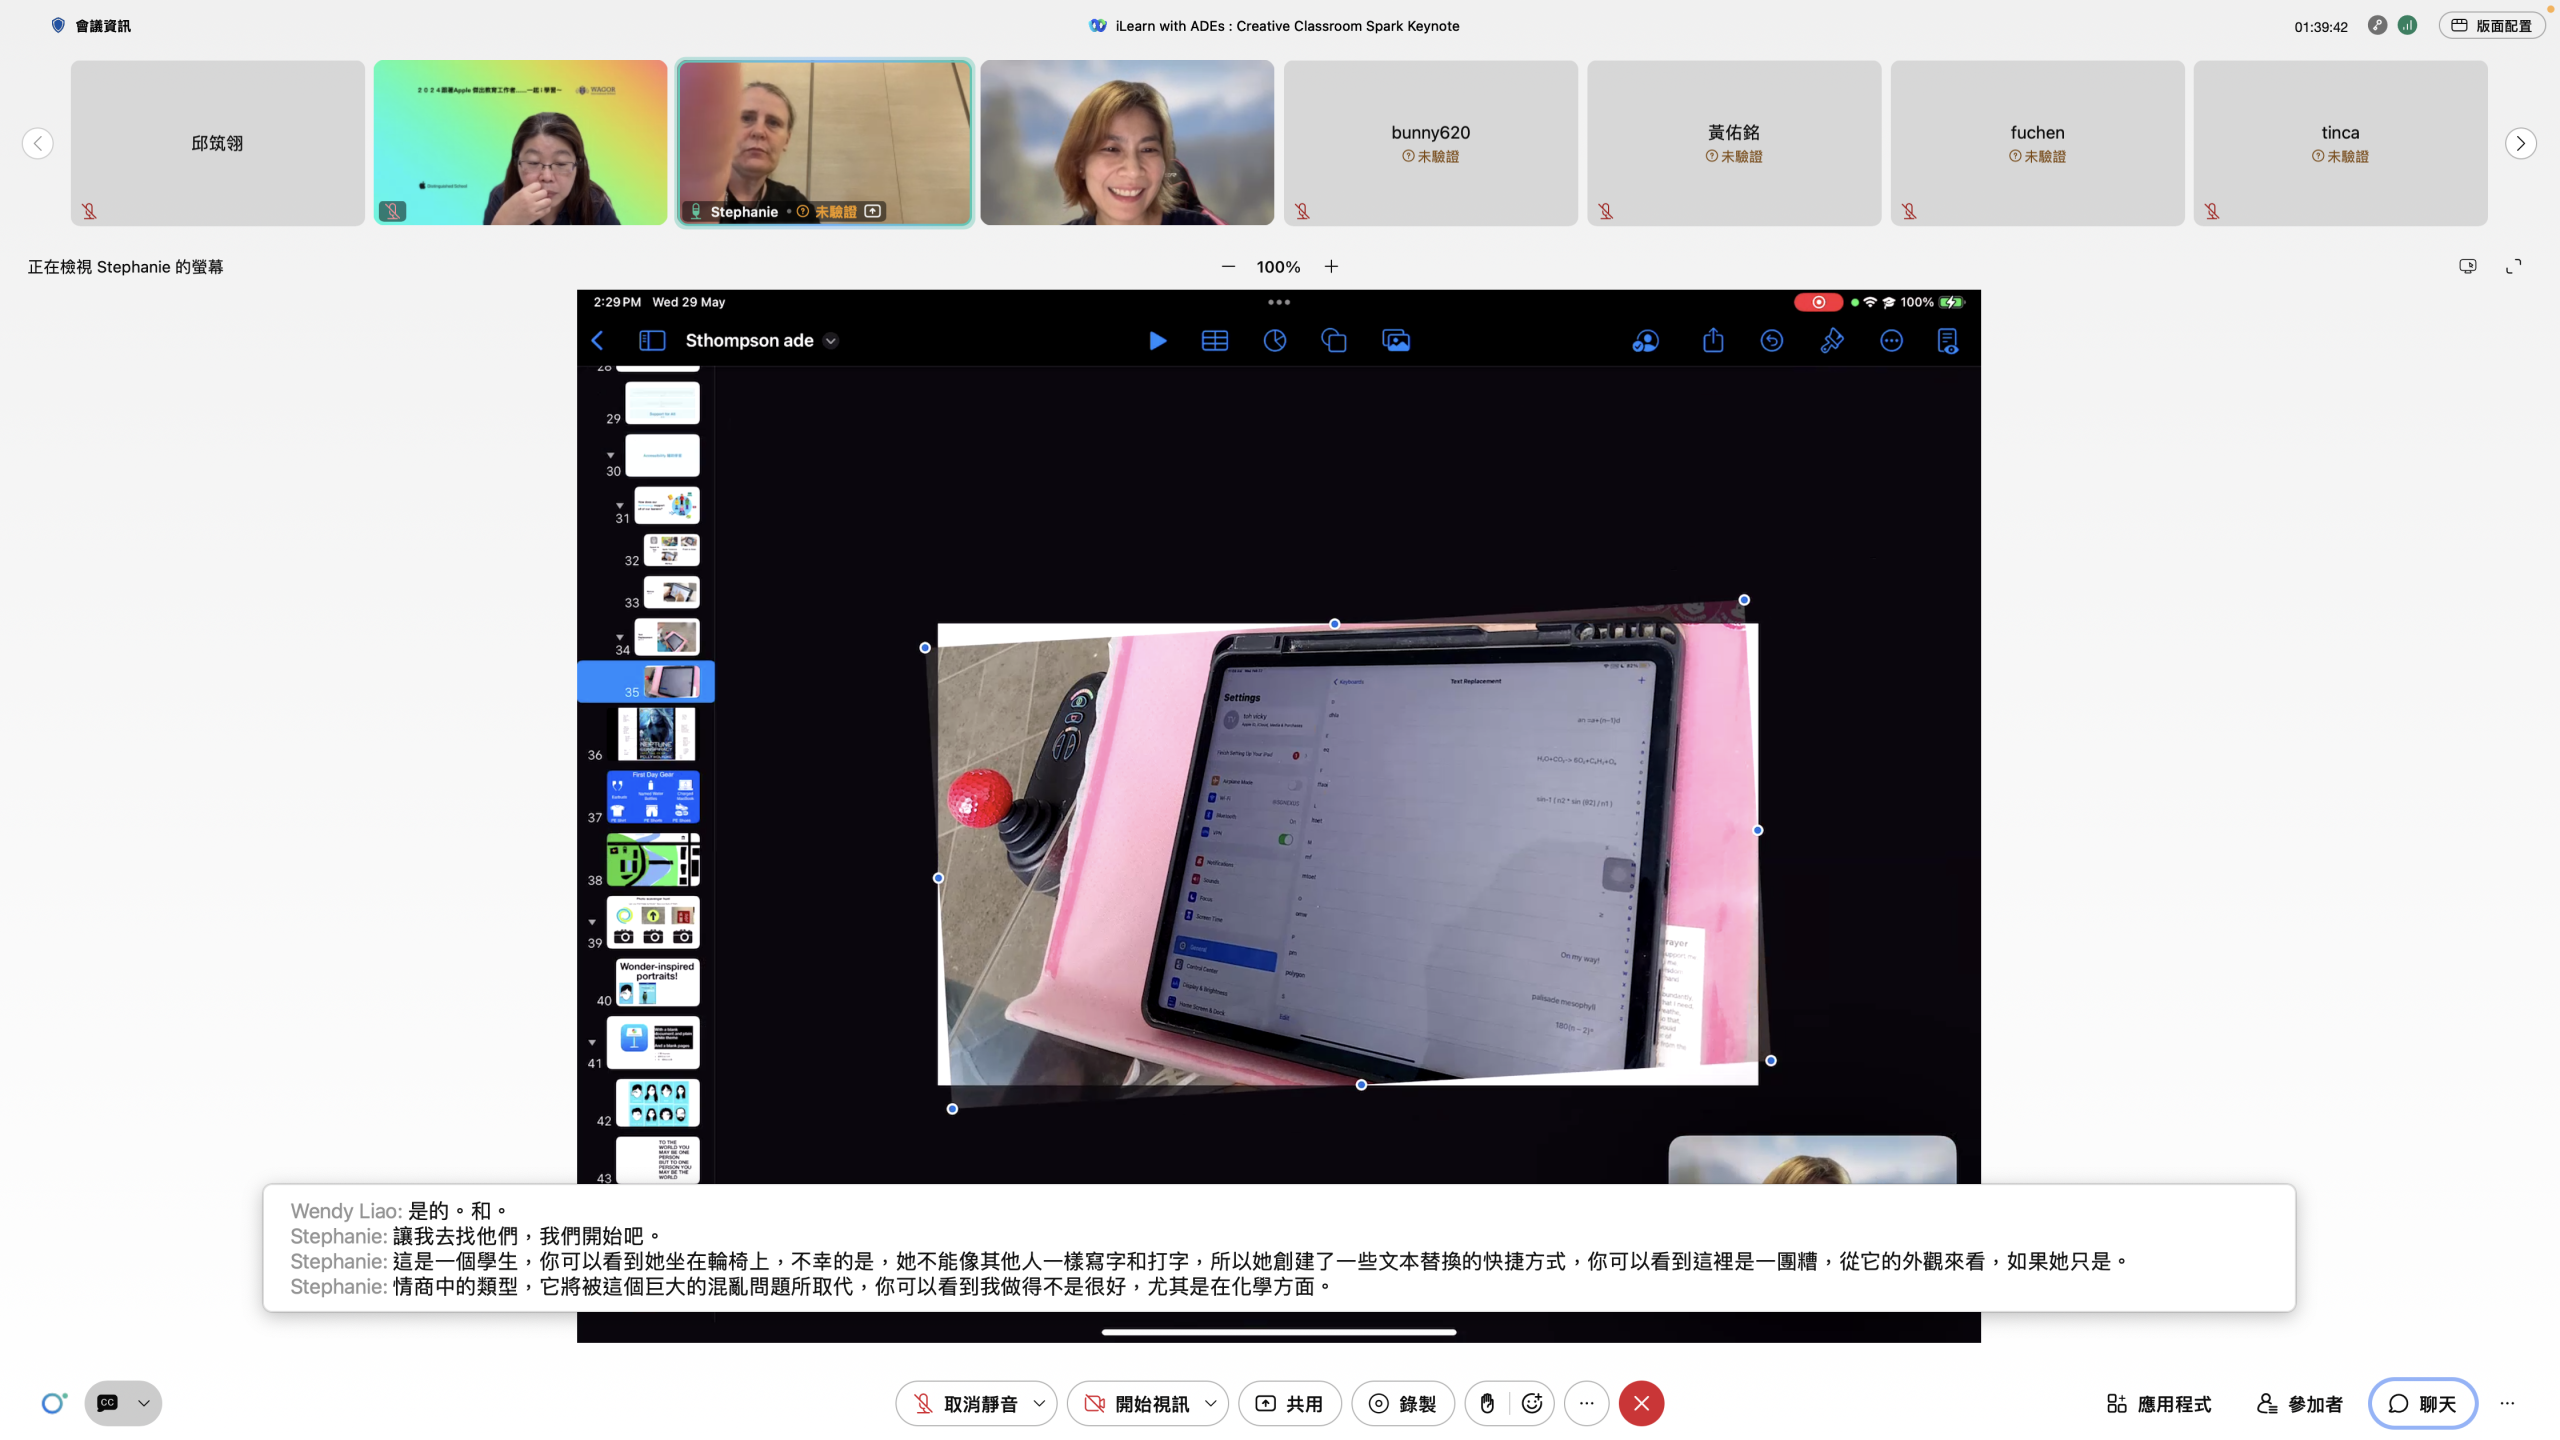This screenshot has width=2560, height=1440.
Task: Click the Keynote insert chart icon
Action: (1274, 341)
